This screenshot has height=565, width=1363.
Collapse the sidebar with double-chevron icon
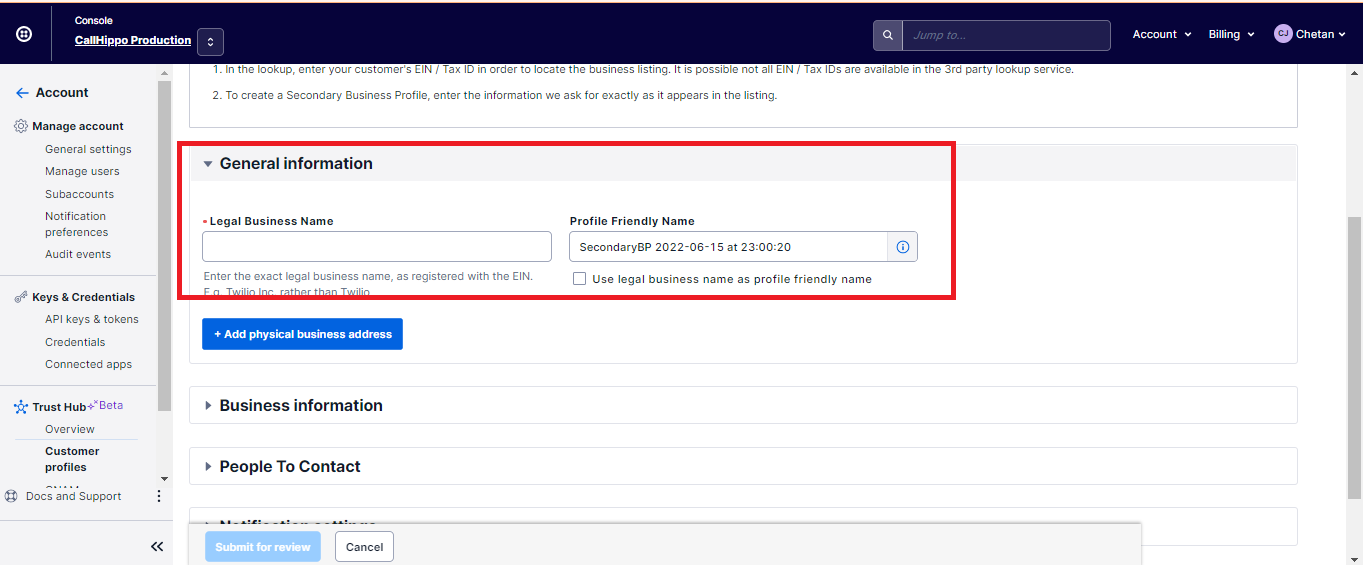click(157, 546)
